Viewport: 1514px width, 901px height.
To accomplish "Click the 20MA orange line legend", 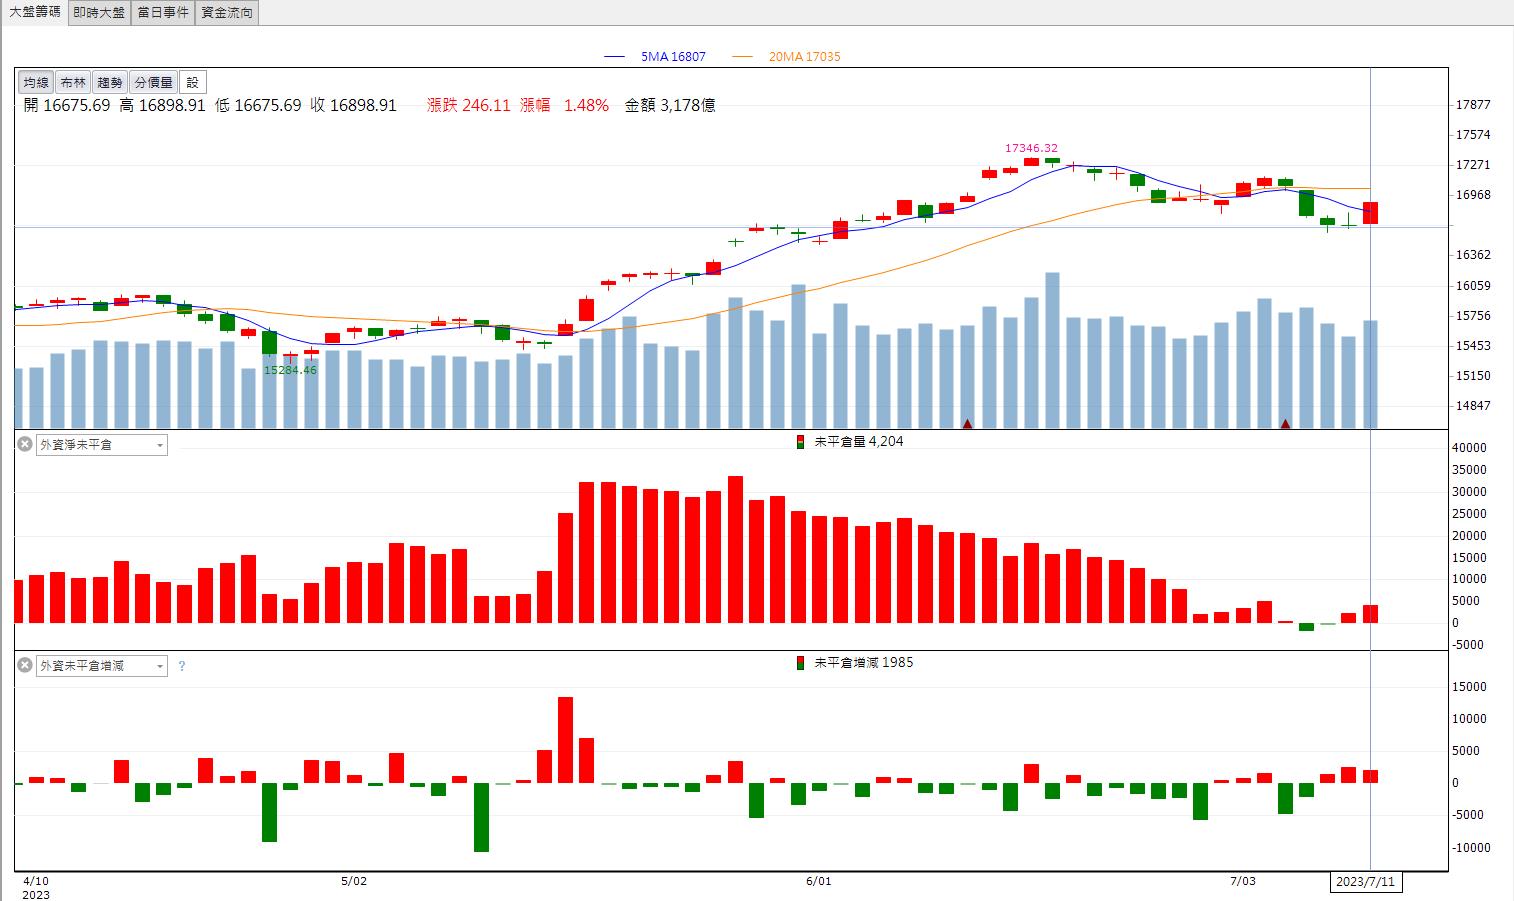I will point(786,57).
